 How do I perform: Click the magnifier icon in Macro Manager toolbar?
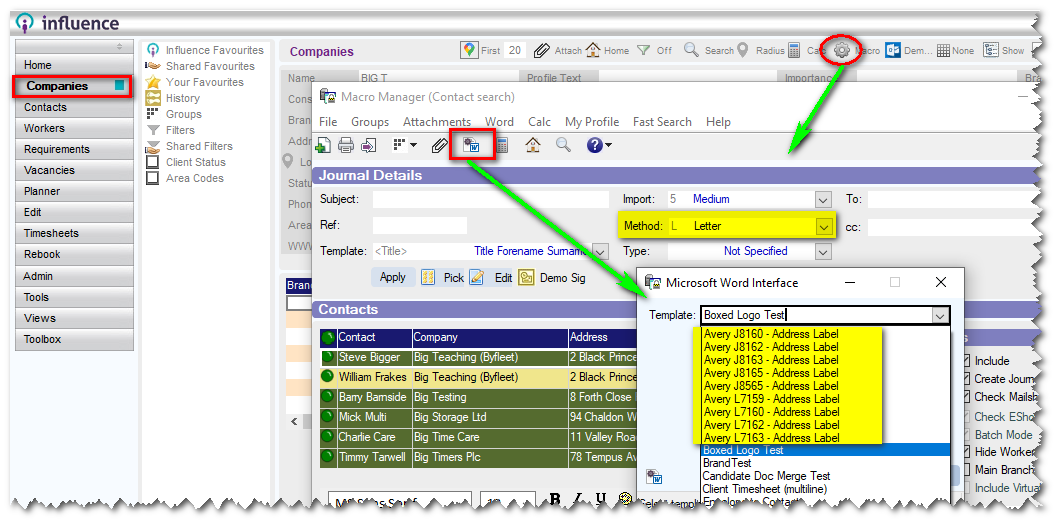pyautogui.click(x=563, y=144)
